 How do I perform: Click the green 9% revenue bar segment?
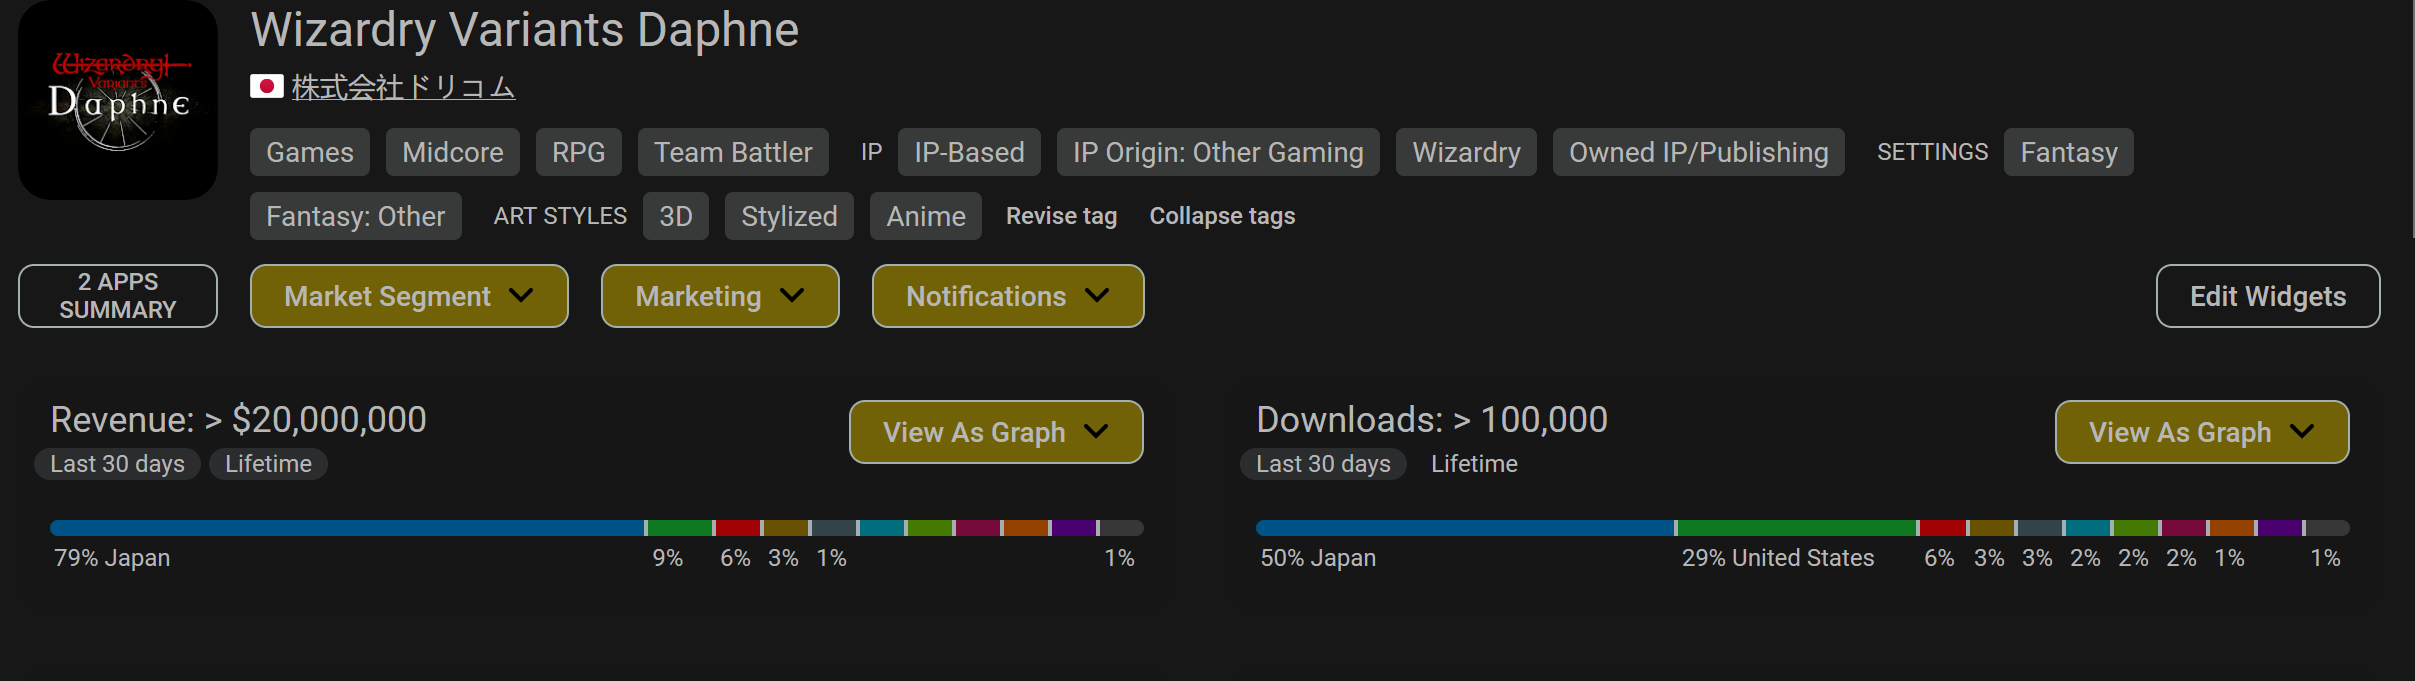[680, 528]
